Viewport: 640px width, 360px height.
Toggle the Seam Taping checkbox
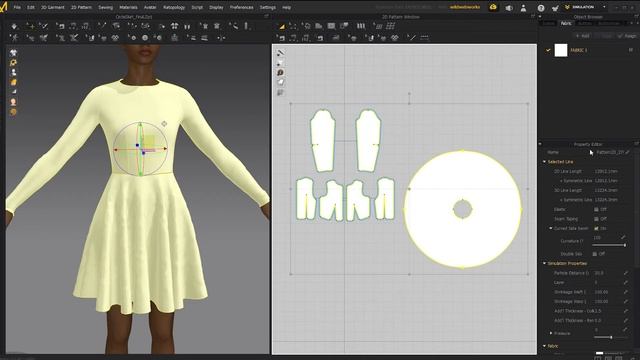pyautogui.click(x=596, y=219)
